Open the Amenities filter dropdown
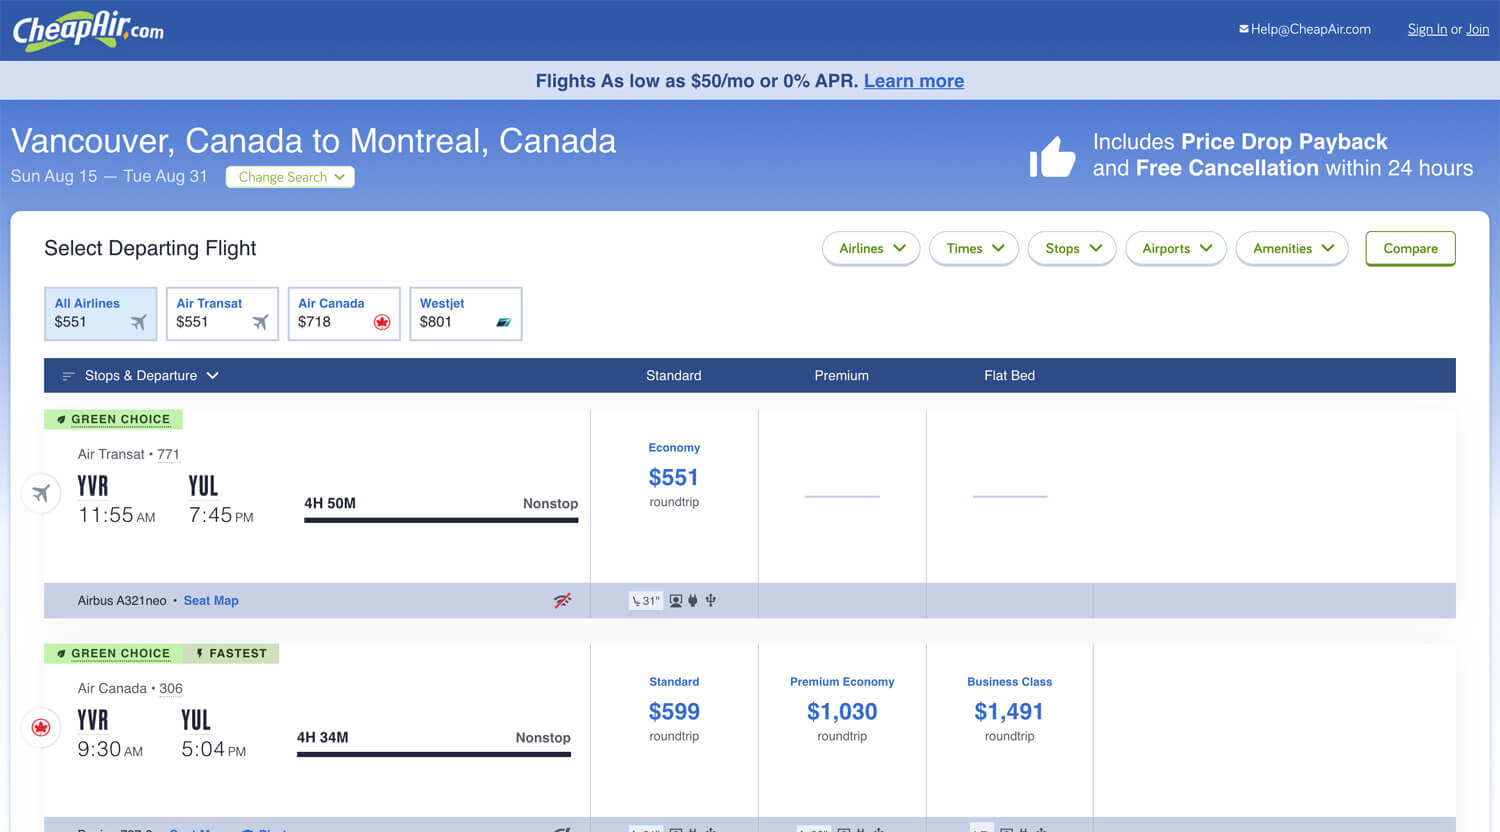This screenshot has width=1500, height=832. tap(1292, 248)
